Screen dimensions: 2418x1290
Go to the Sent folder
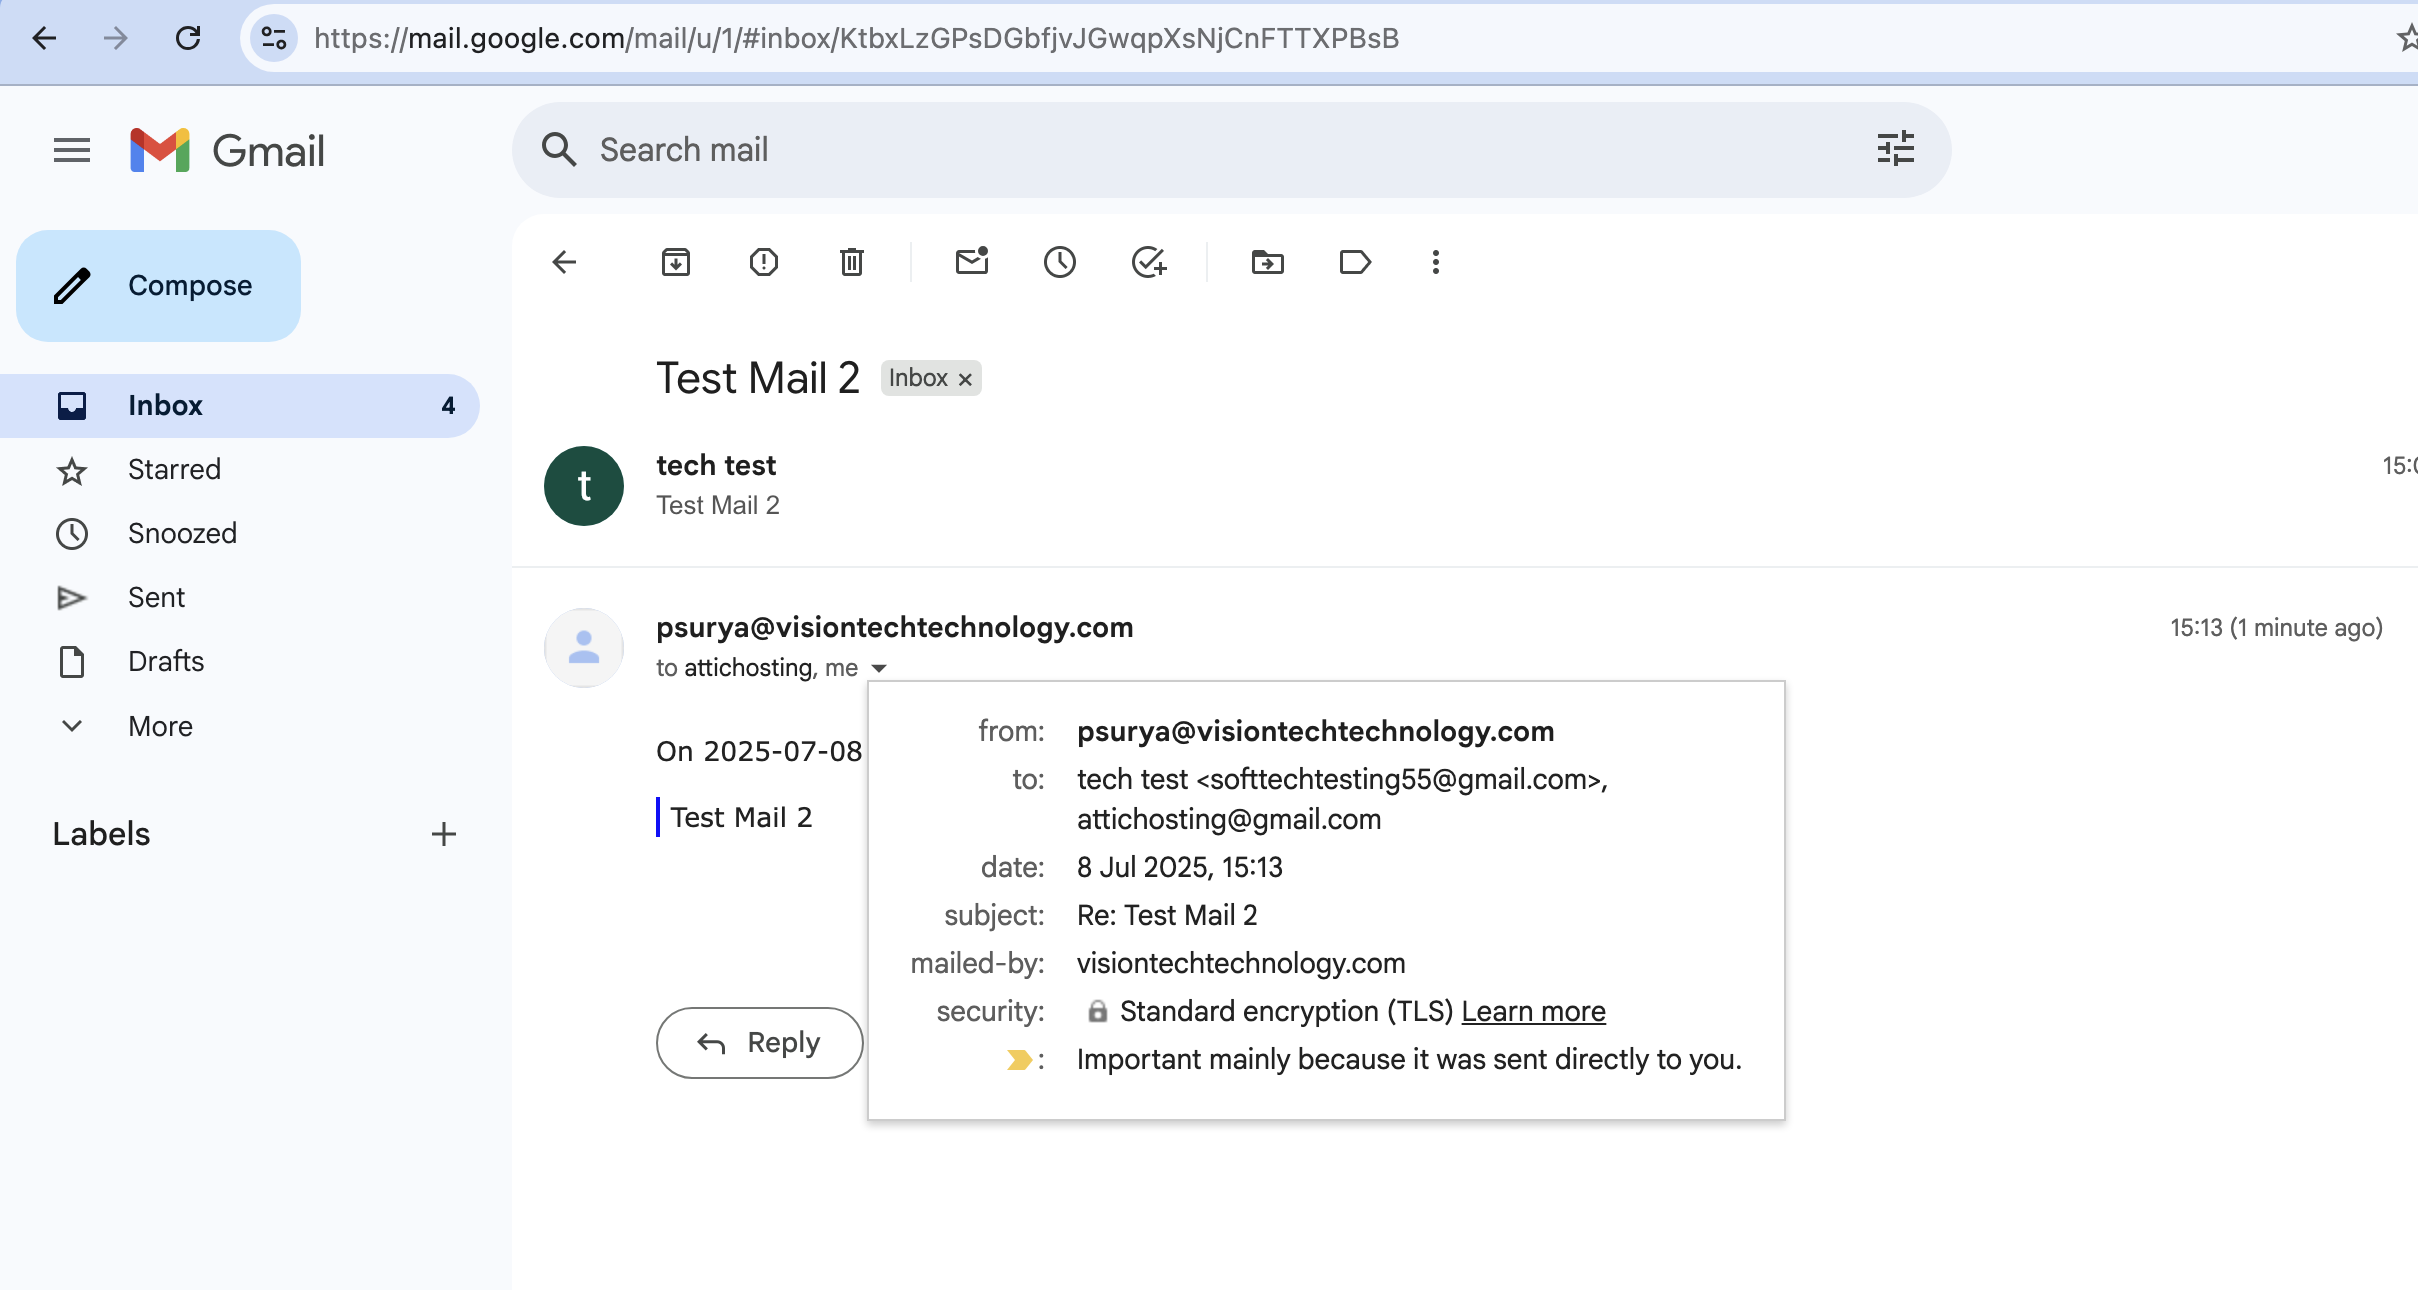tap(156, 597)
